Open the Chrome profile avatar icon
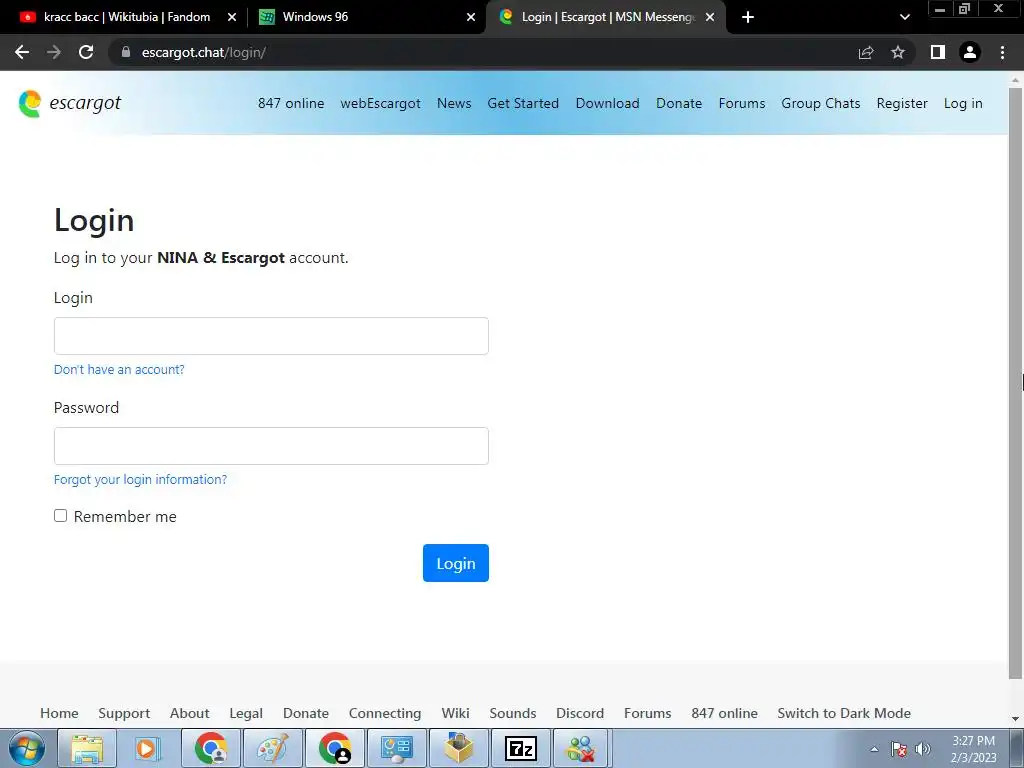This screenshot has height=768, width=1024. click(x=970, y=52)
